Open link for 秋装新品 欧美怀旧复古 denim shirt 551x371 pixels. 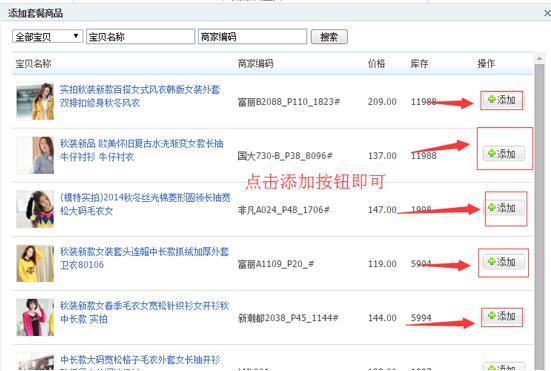tap(142, 150)
